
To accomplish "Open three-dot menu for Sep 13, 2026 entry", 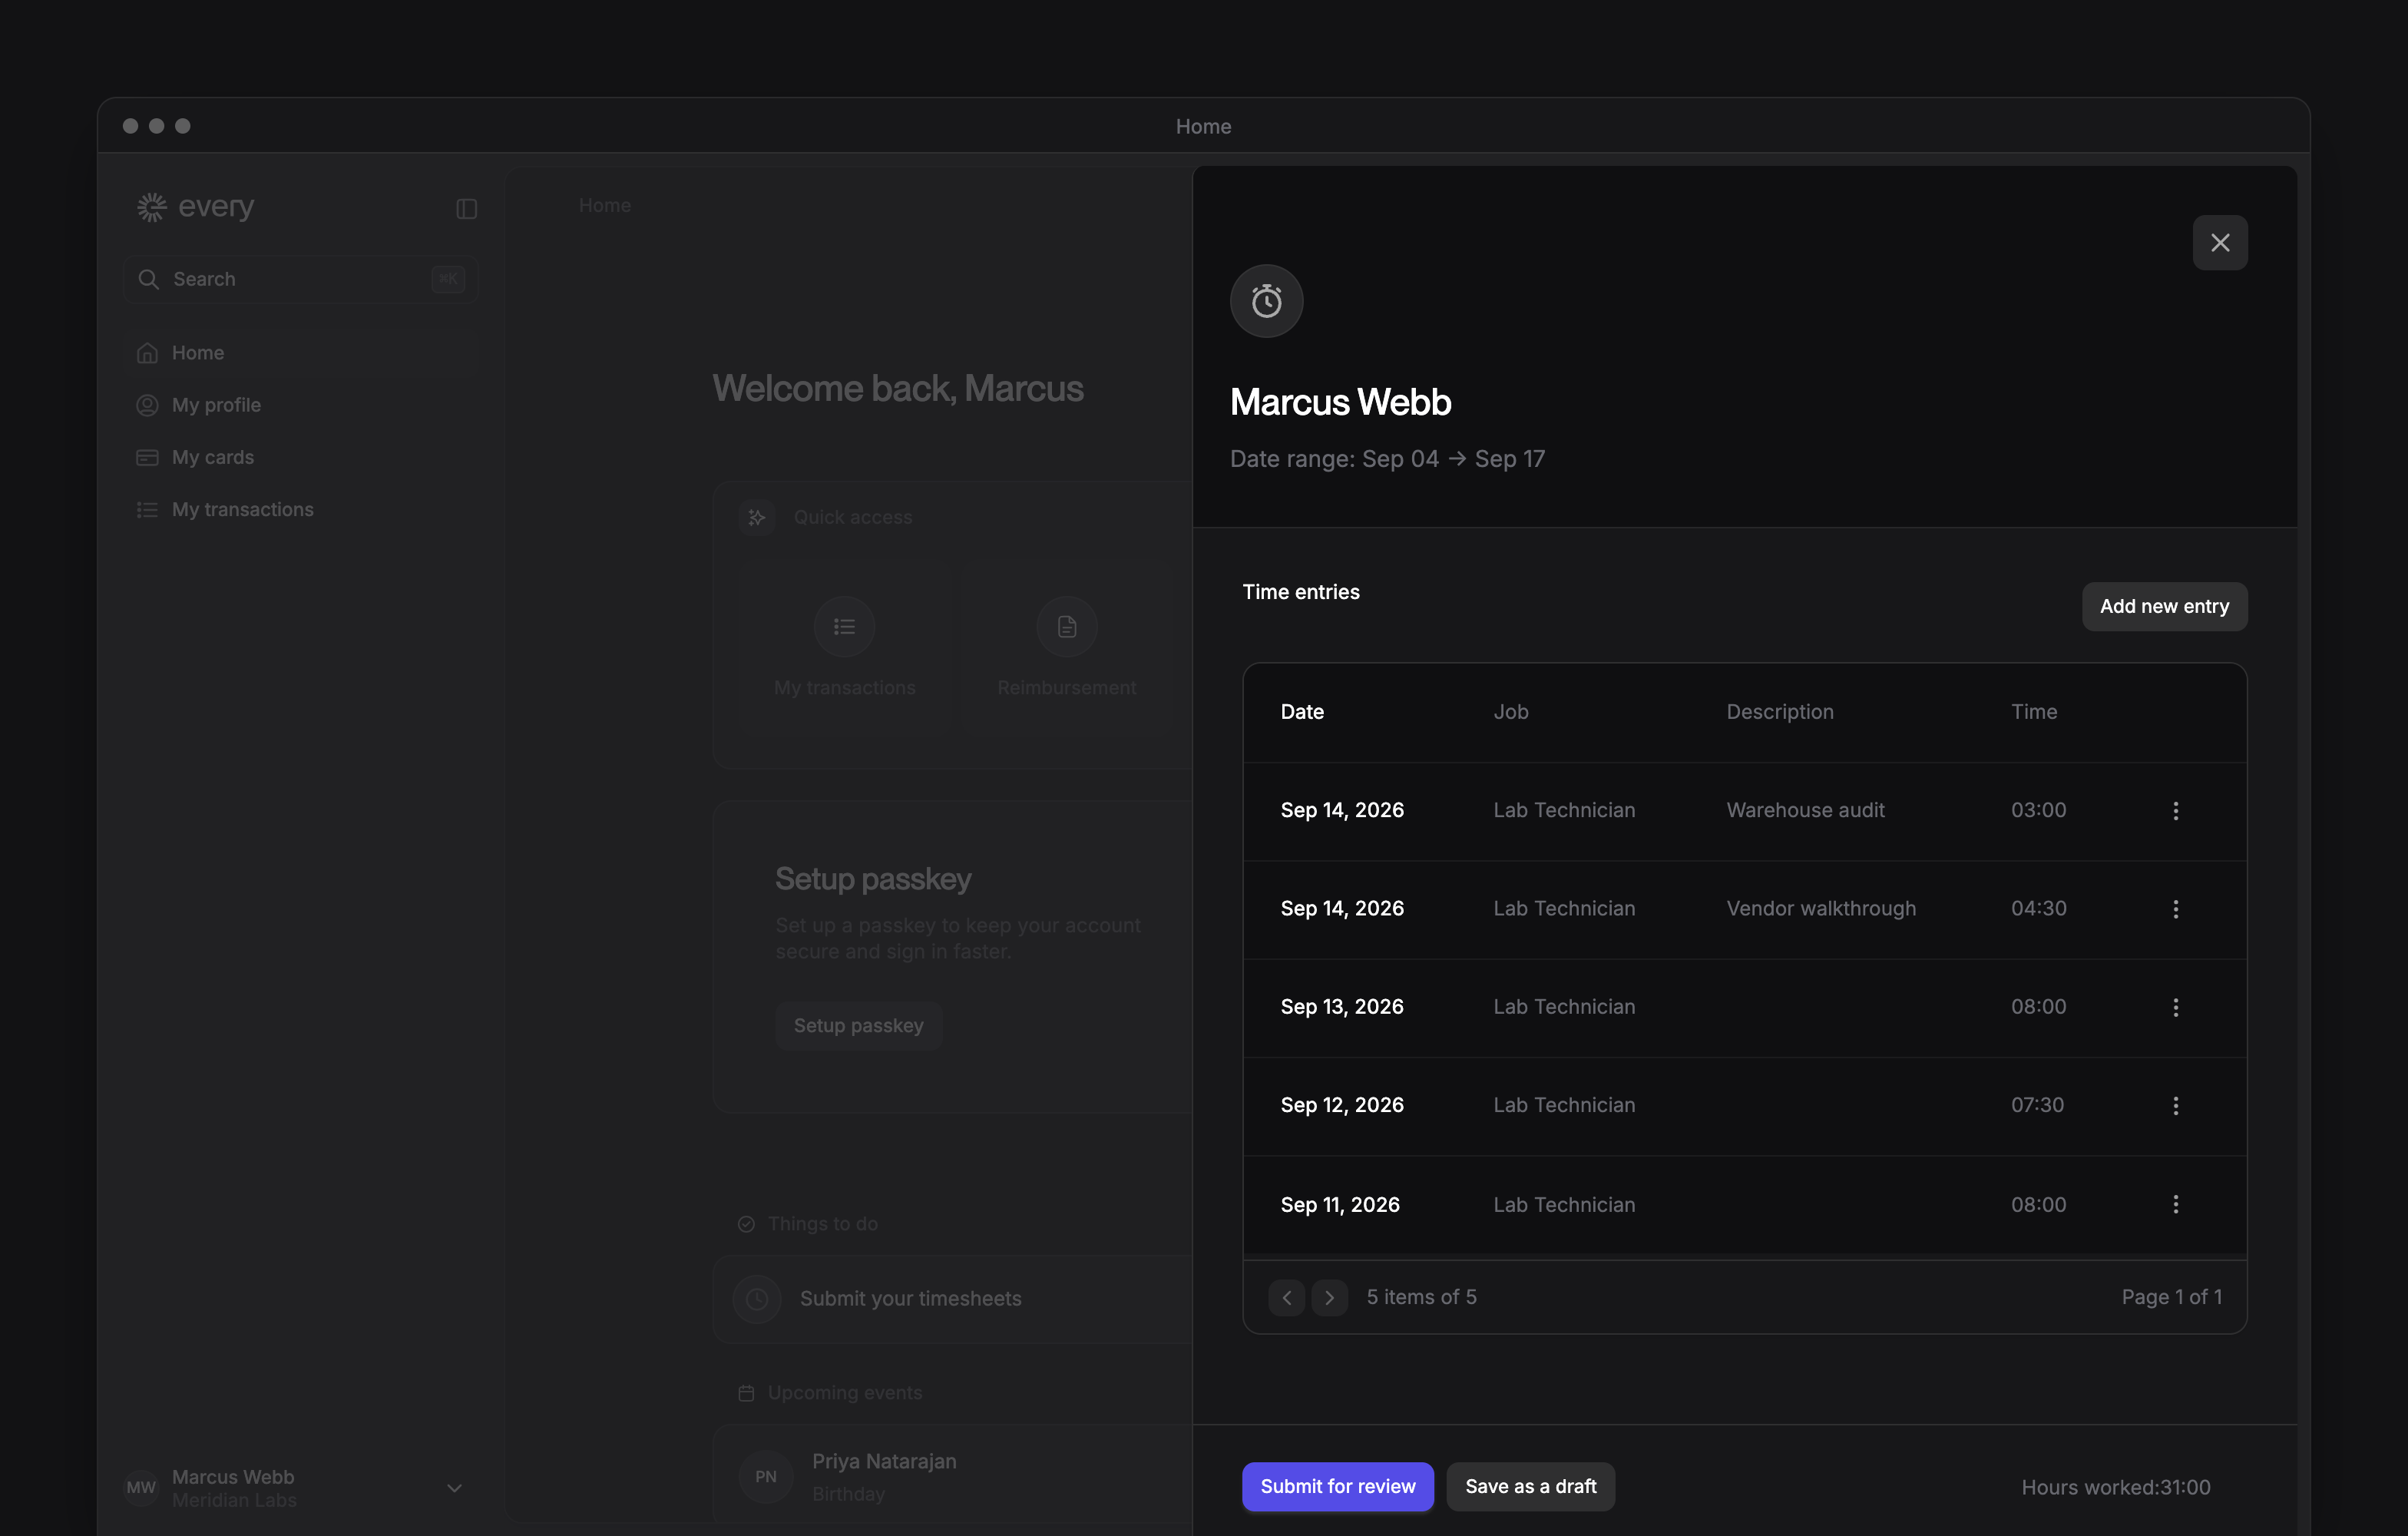I will [x=2175, y=1007].
